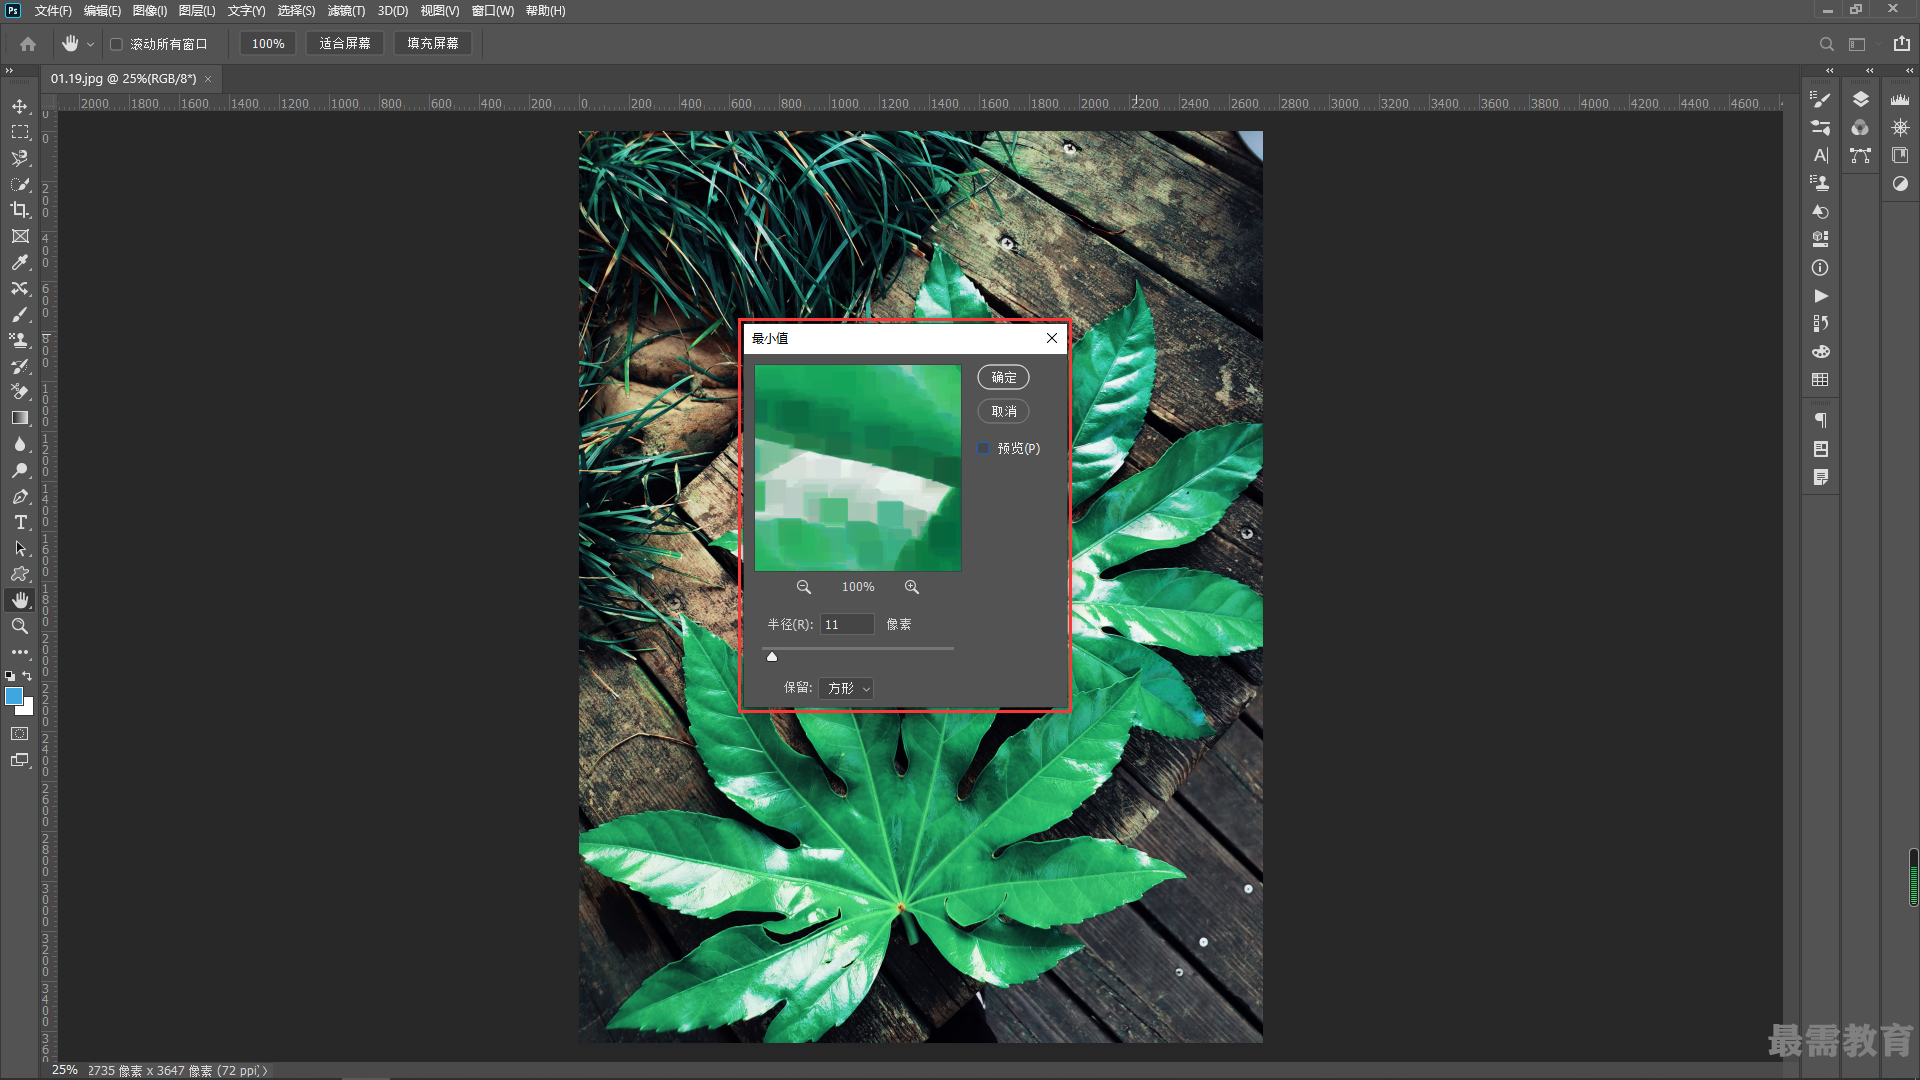This screenshot has height=1080, width=1920.
Task: Select the Rectangular Marquee tool
Action: click(x=20, y=132)
